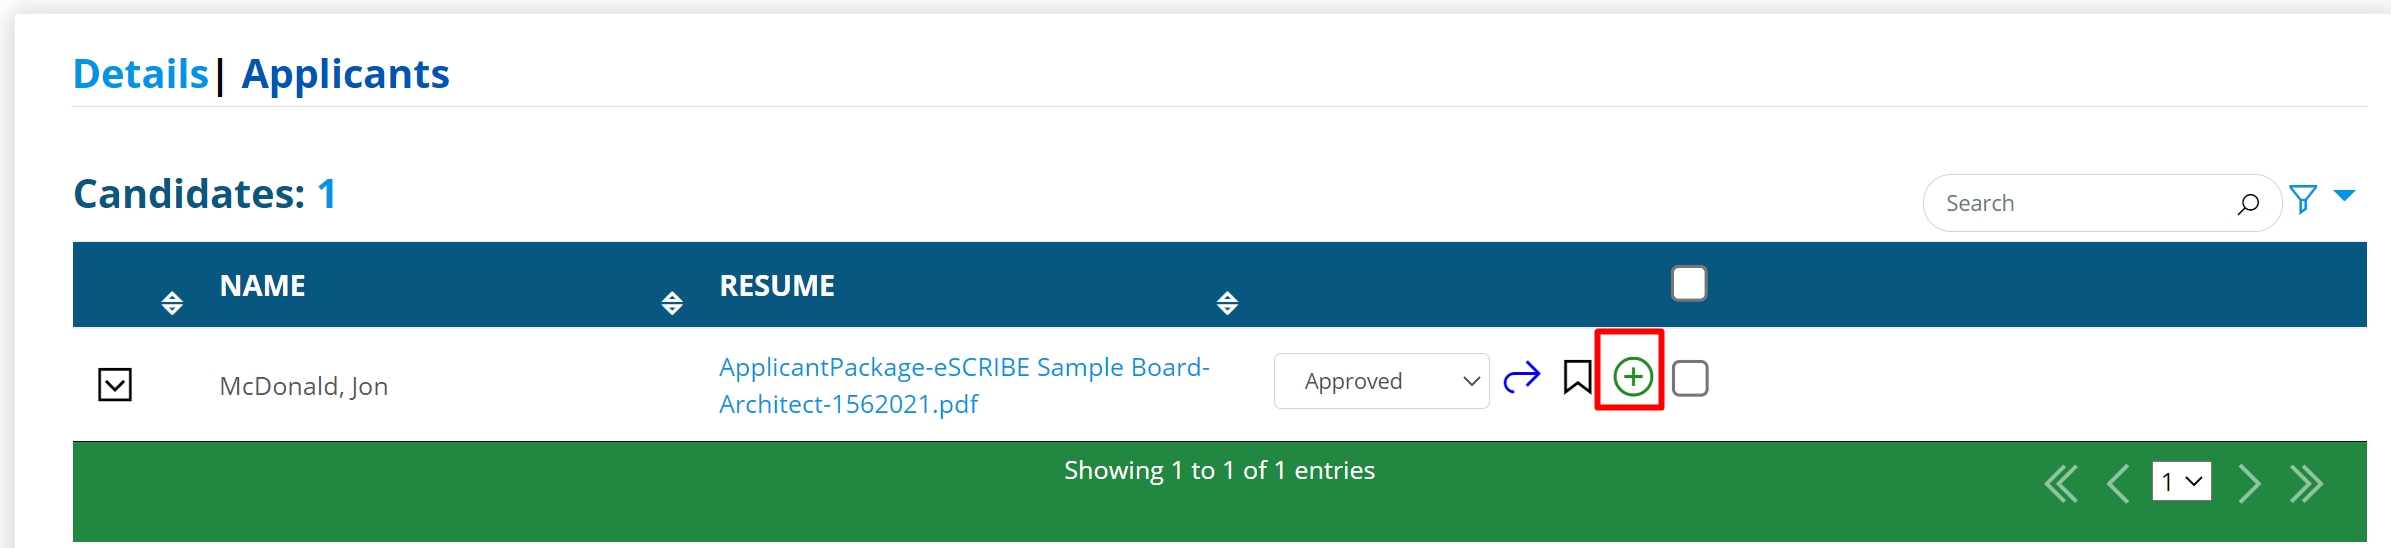The height and width of the screenshot is (548, 2391).
Task: Expand the McDonald, Jon row details
Action: tap(115, 384)
